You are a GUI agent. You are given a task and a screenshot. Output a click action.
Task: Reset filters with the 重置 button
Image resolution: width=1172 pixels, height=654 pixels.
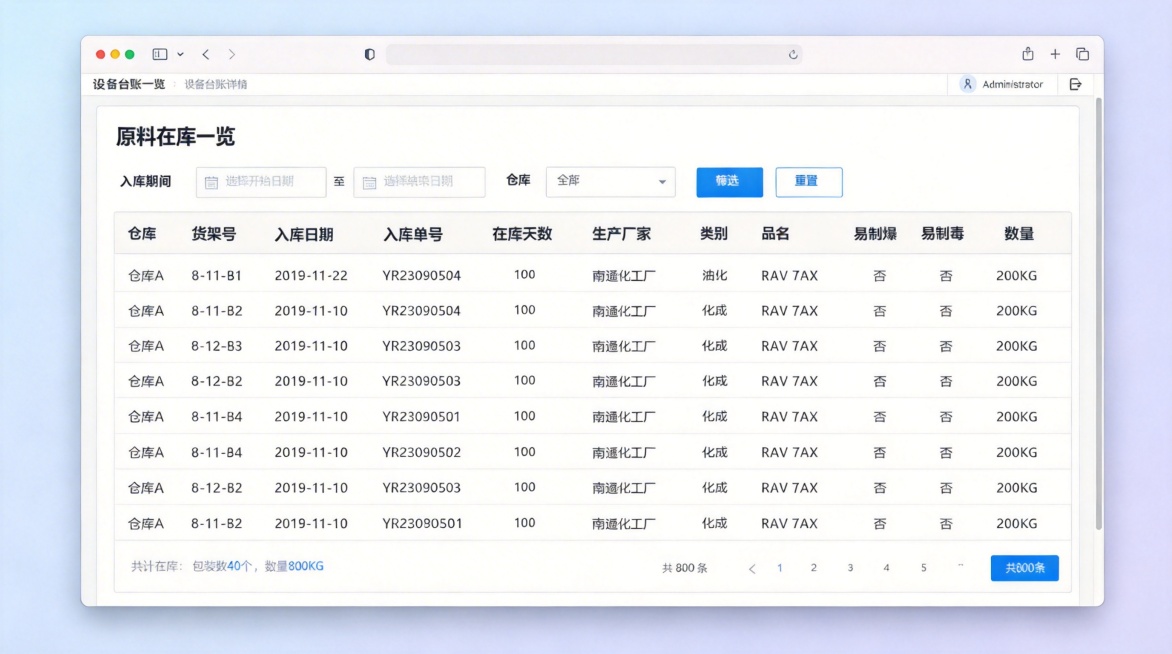[809, 182]
